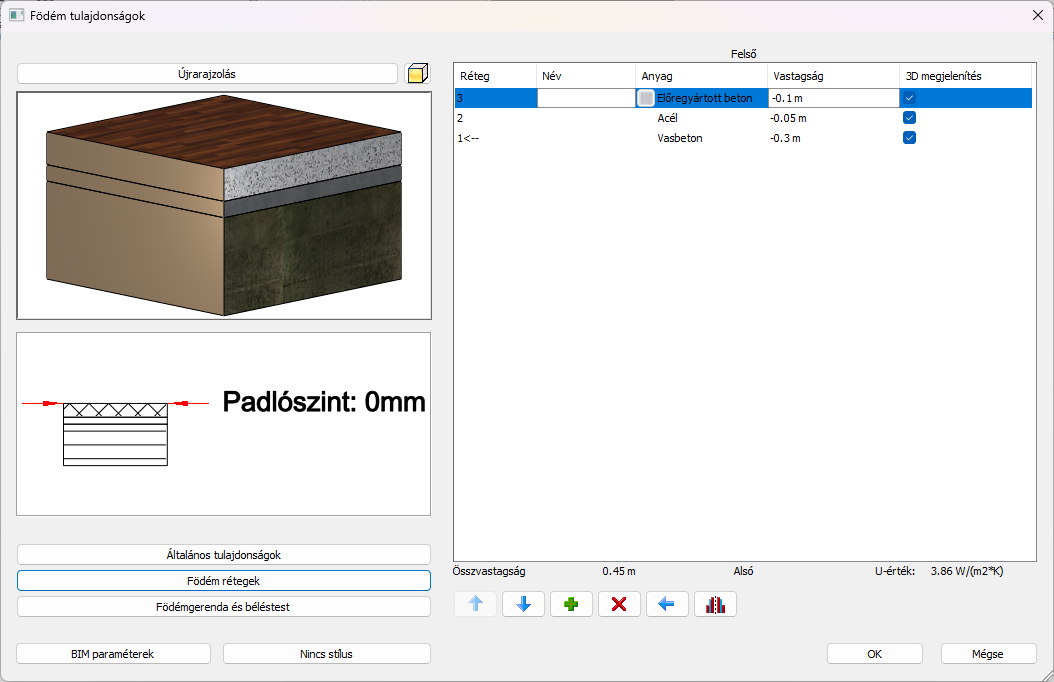
Task: Cancel with the Mégse button
Action: [988, 654]
